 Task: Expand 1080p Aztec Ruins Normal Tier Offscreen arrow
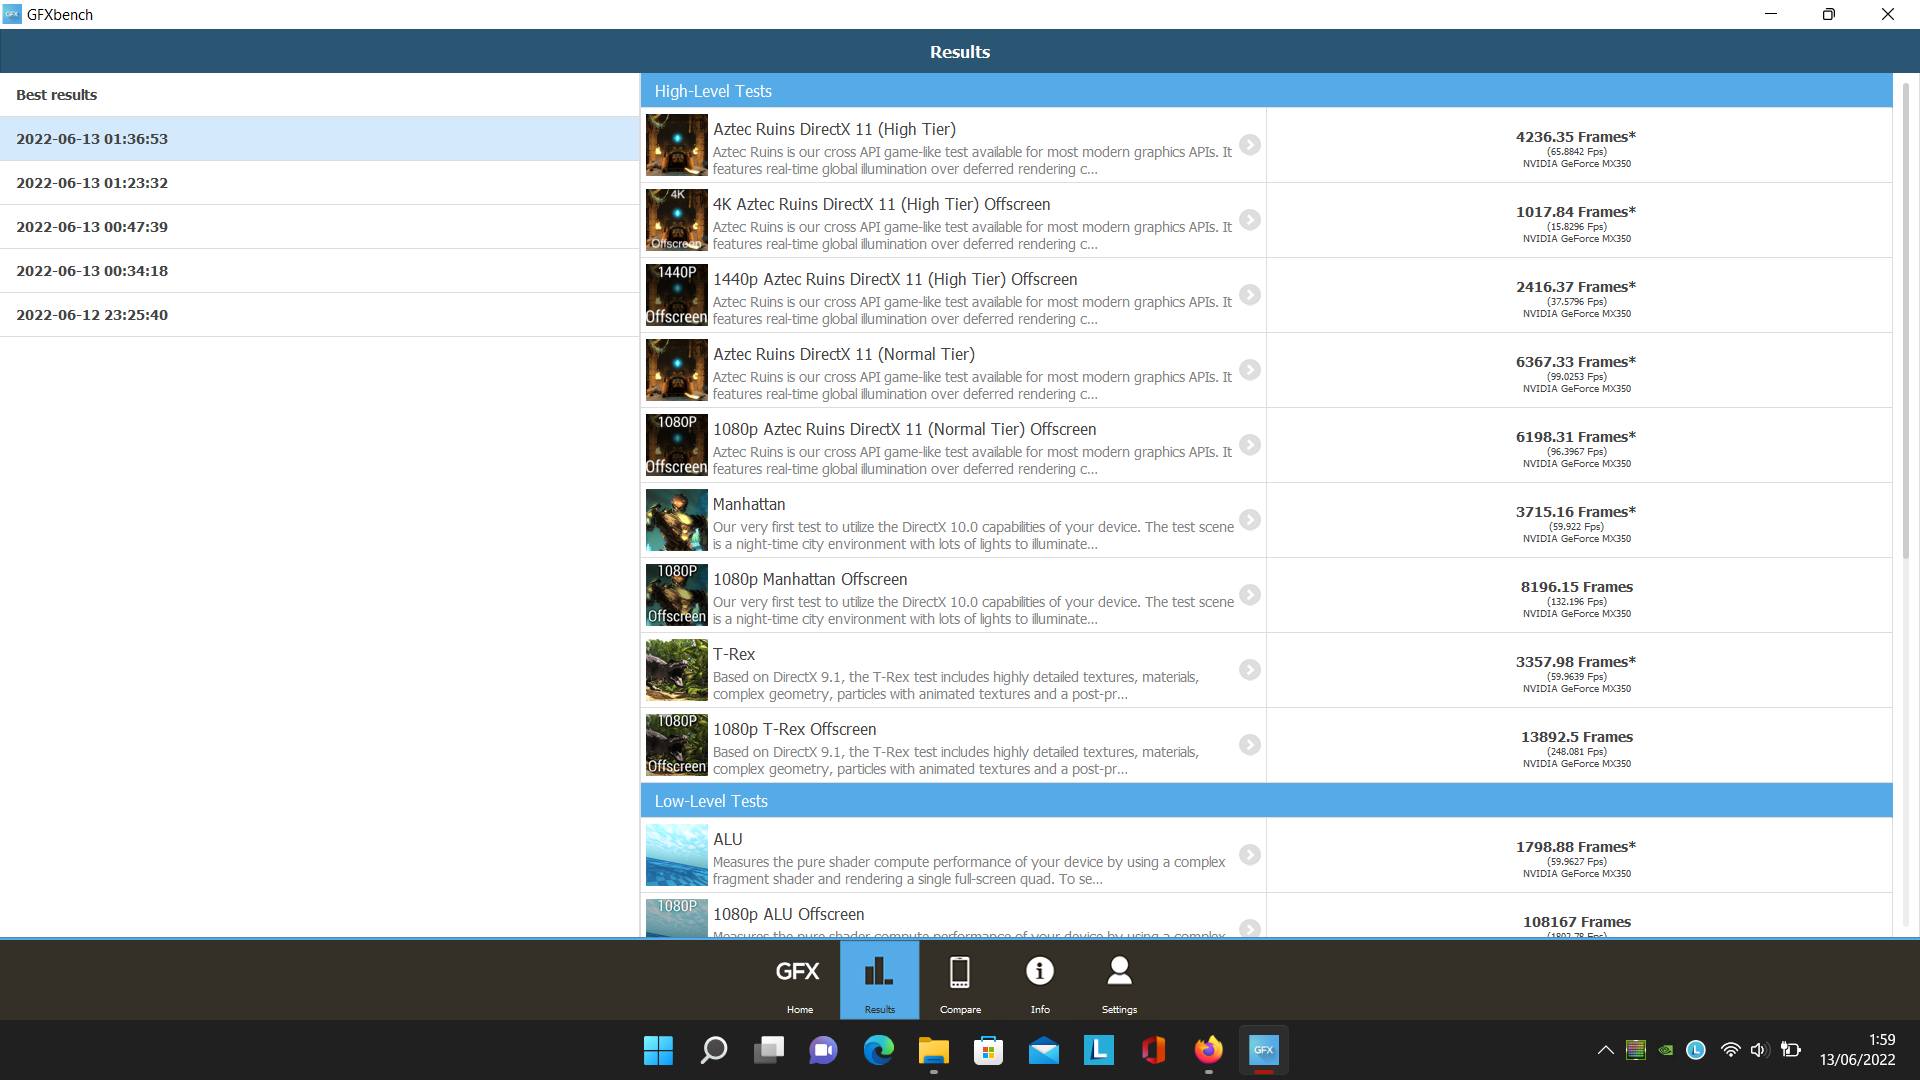1250,445
